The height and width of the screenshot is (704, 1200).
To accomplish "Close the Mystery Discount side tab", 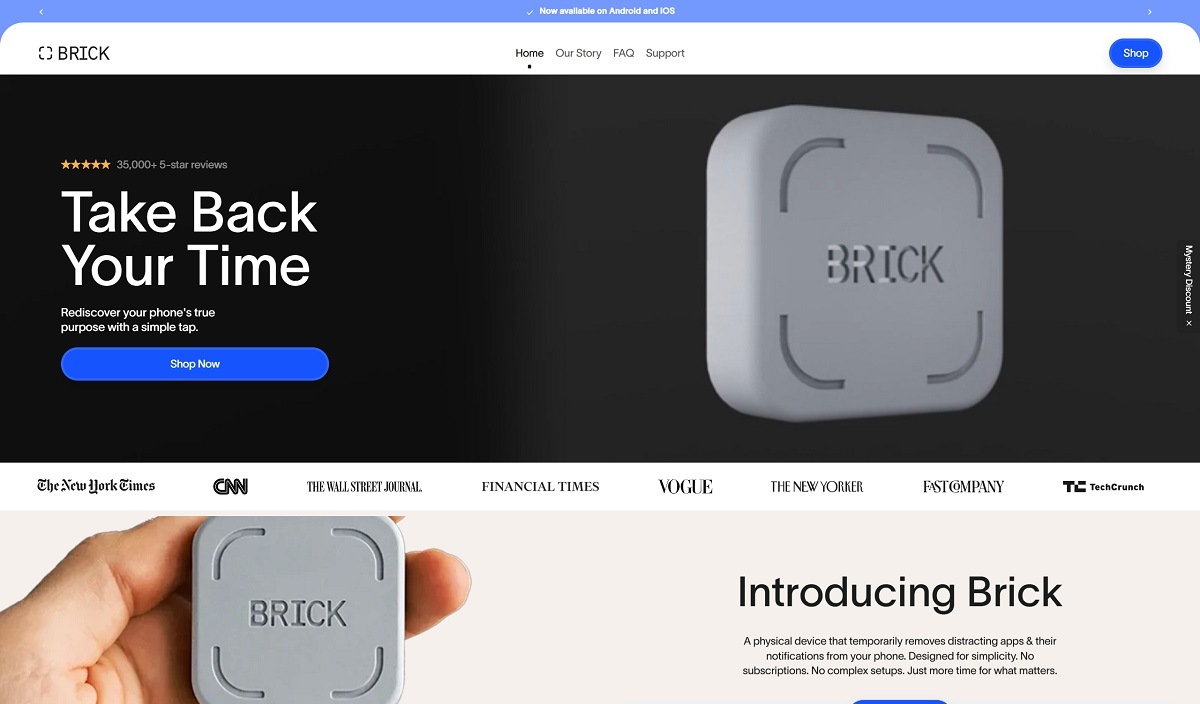I will click(1189, 323).
